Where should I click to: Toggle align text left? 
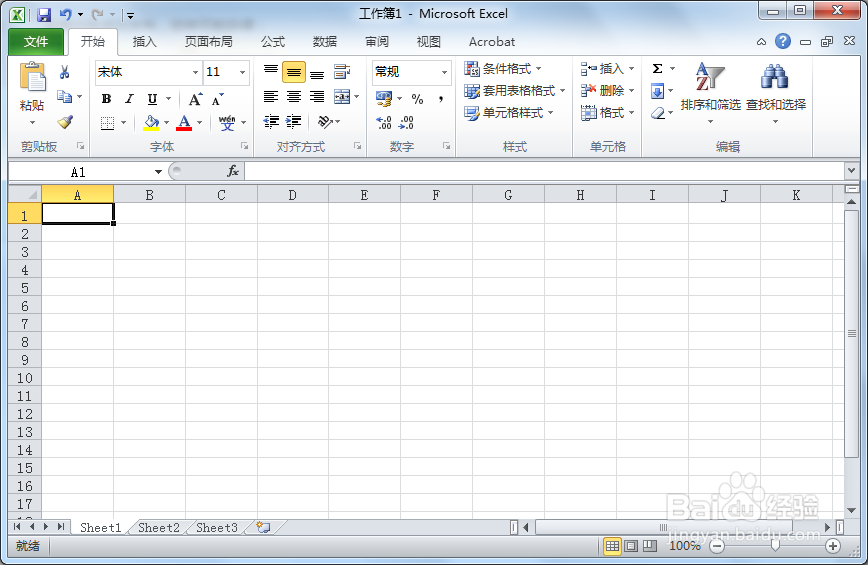271,97
